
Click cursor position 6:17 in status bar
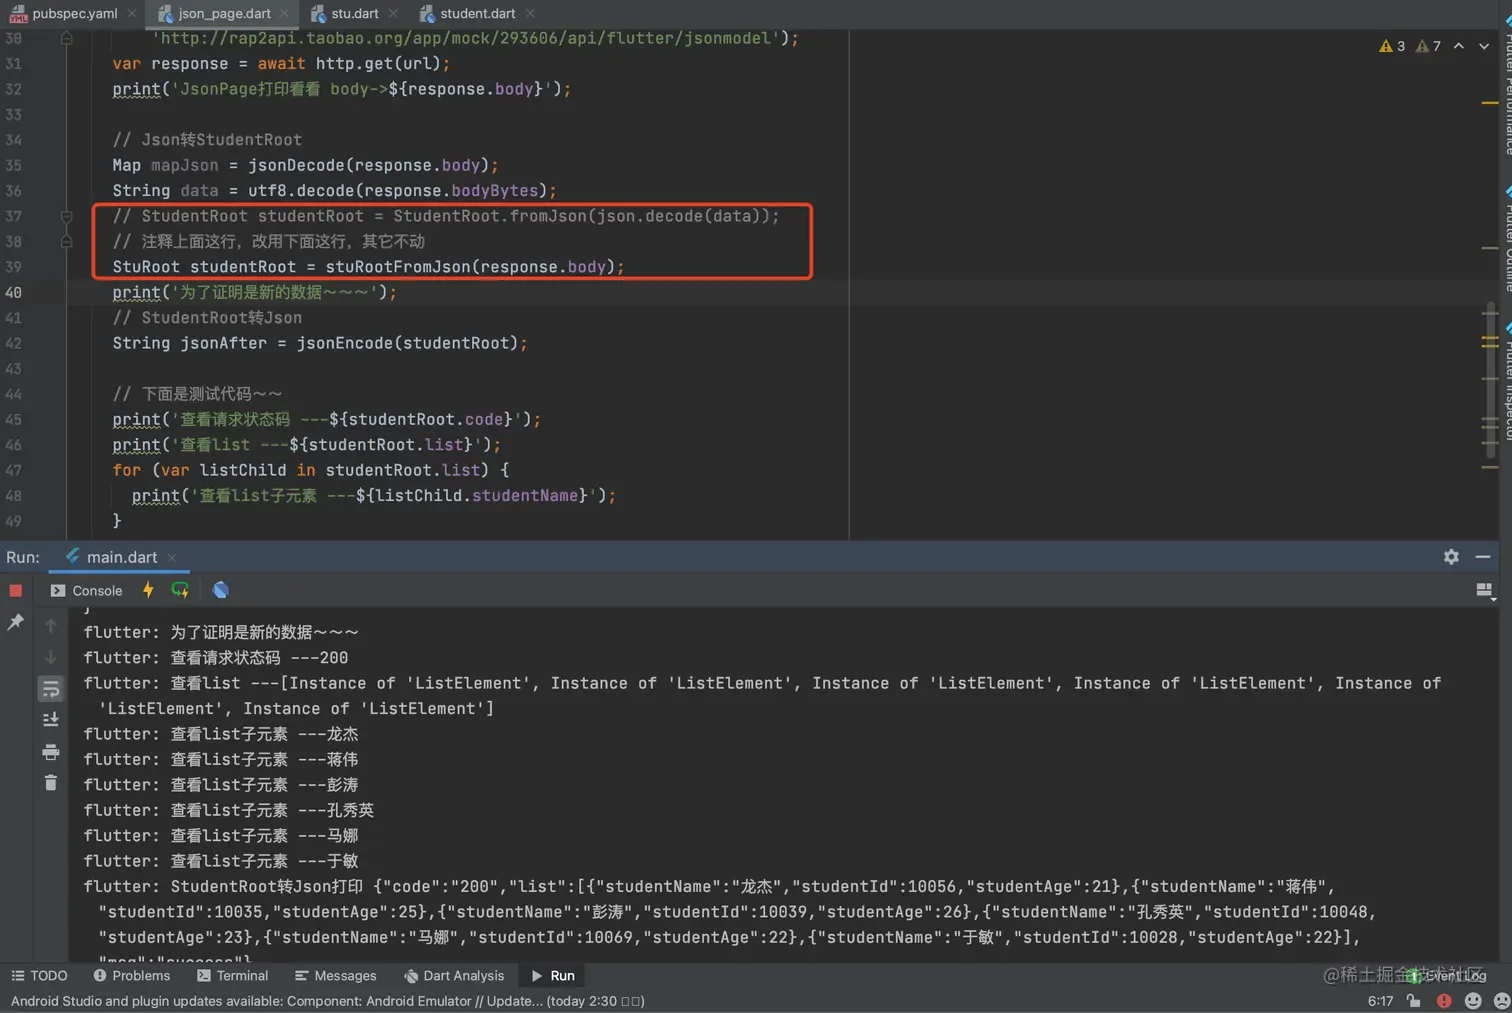(x=1380, y=1001)
